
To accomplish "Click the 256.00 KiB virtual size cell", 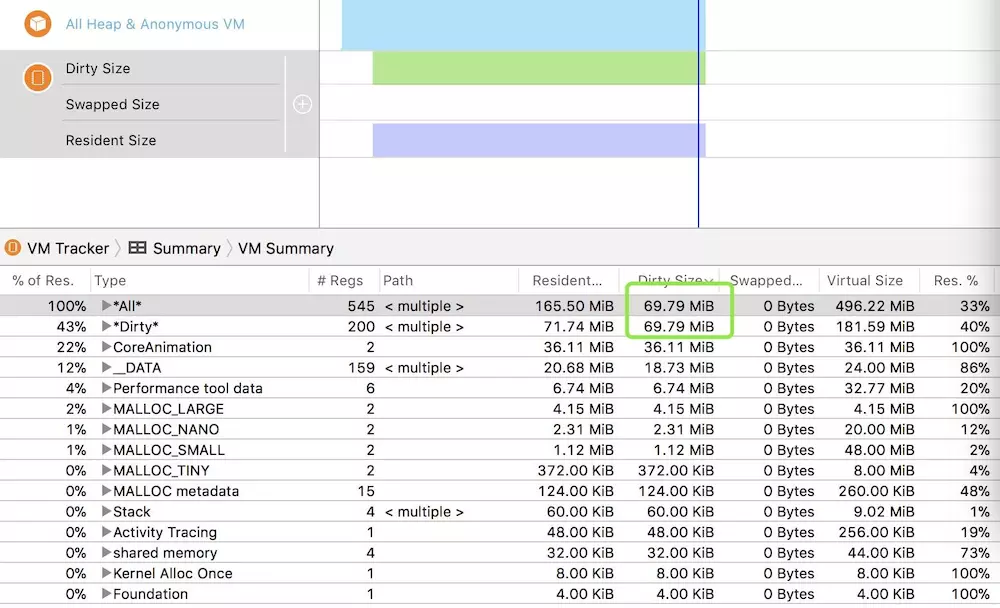I will [877, 532].
